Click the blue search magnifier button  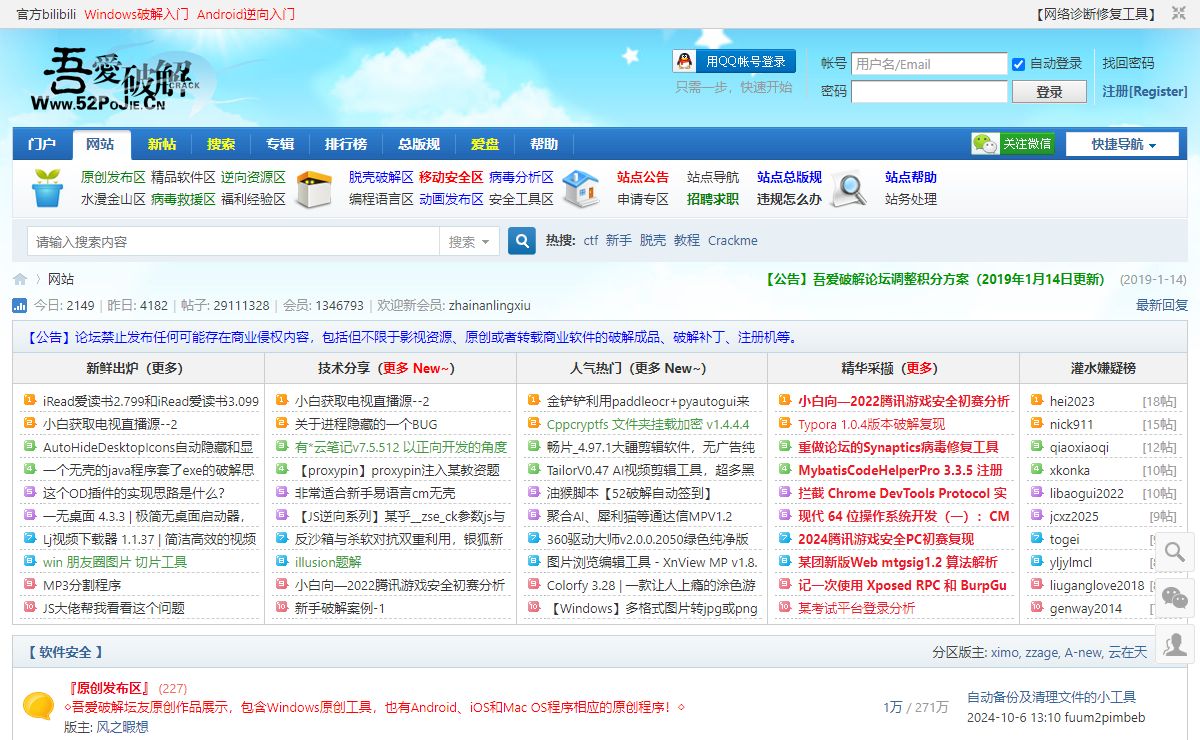click(x=522, y=241)
